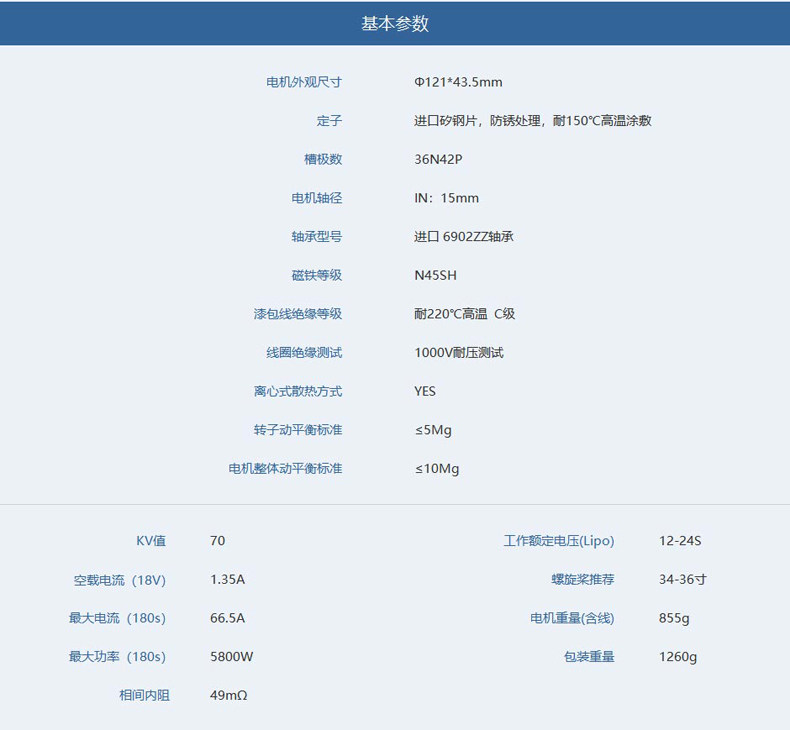Click the 进口 6902ZZ轴承 bearing value
This screenshot has height=730, width=790.
pos(464,237)
